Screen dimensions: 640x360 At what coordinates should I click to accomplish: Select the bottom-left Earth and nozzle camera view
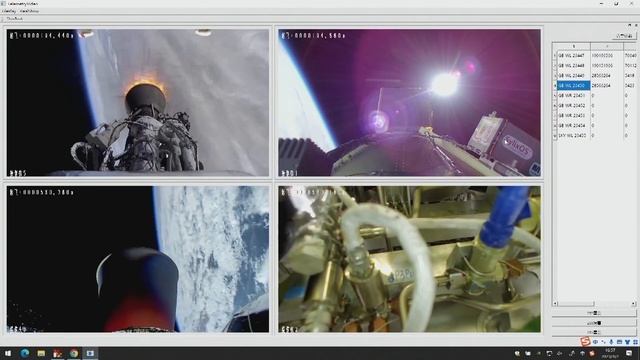[x=138, y=259]
